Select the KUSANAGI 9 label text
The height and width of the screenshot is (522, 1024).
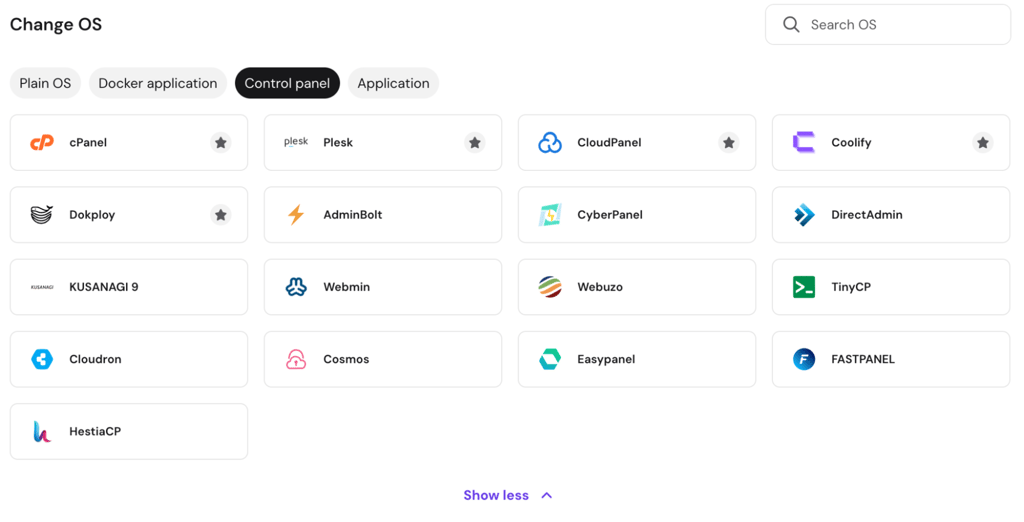click(104, 287)
